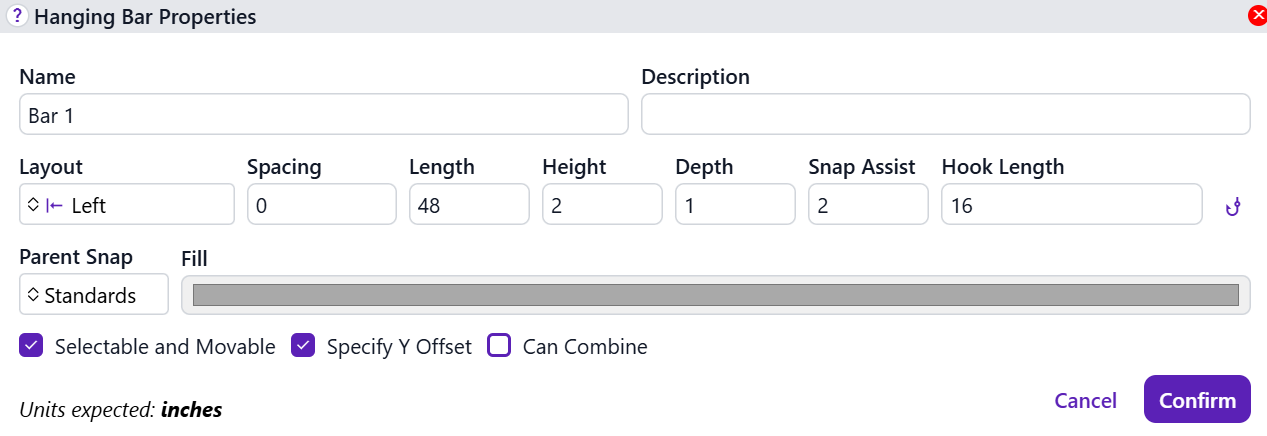Click the Height input field
Viewport: 1267px width, 436px height.
tap(602, 205)
